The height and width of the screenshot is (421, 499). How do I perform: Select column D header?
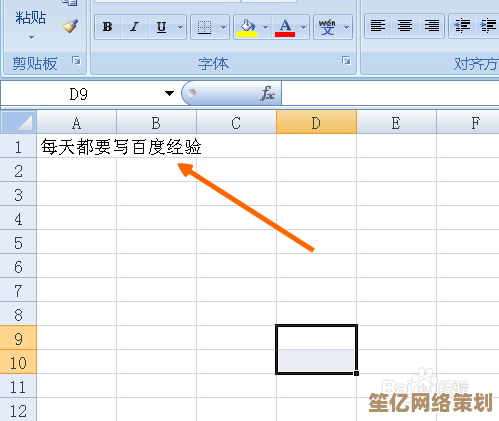pos(316,123)
